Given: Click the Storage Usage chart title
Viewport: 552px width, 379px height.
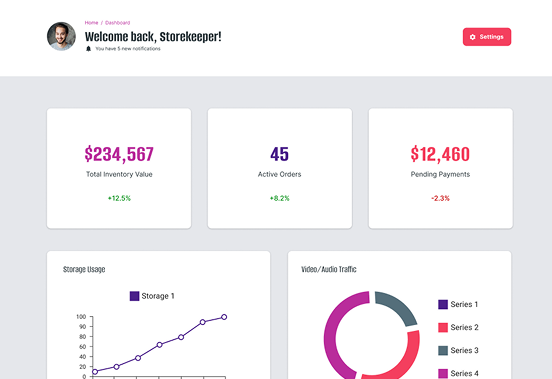Looking at the screenshot, I should click(84, 269).
